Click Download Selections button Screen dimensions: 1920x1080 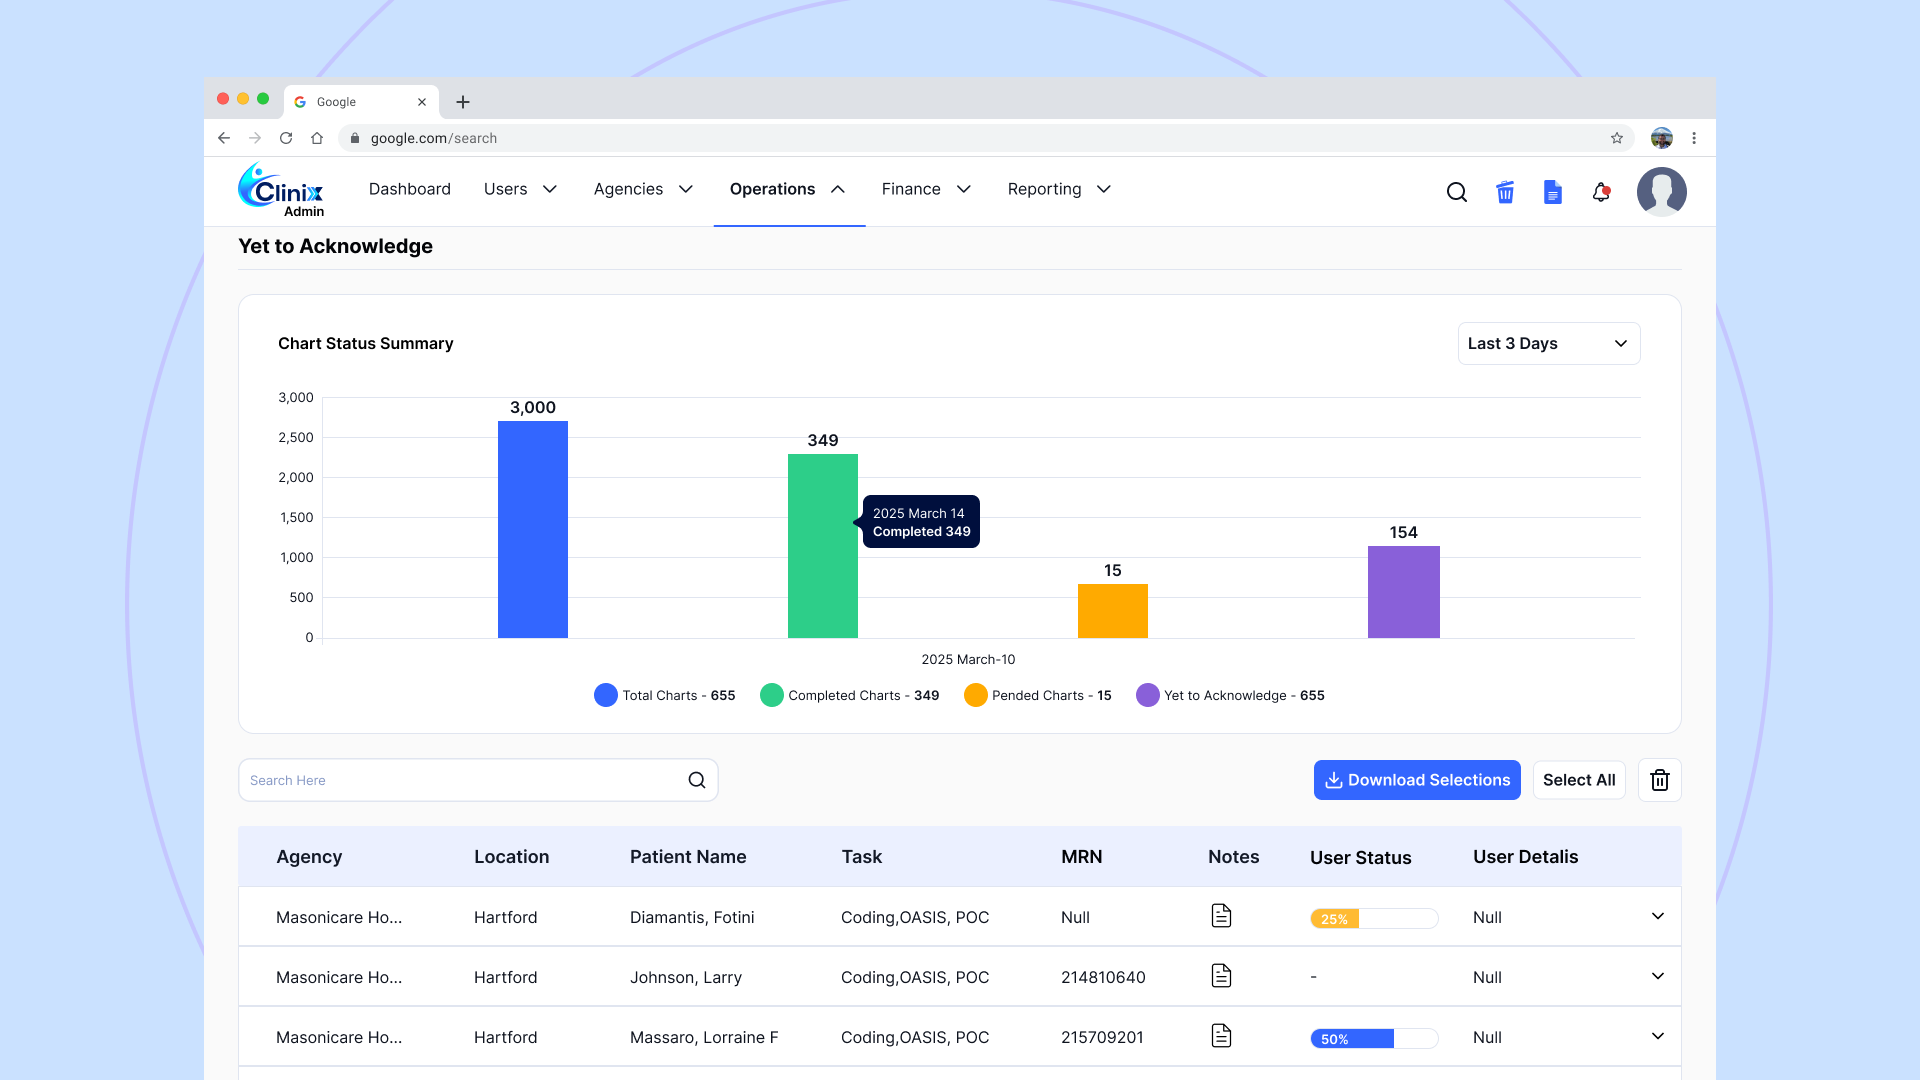pos(1417,780)
